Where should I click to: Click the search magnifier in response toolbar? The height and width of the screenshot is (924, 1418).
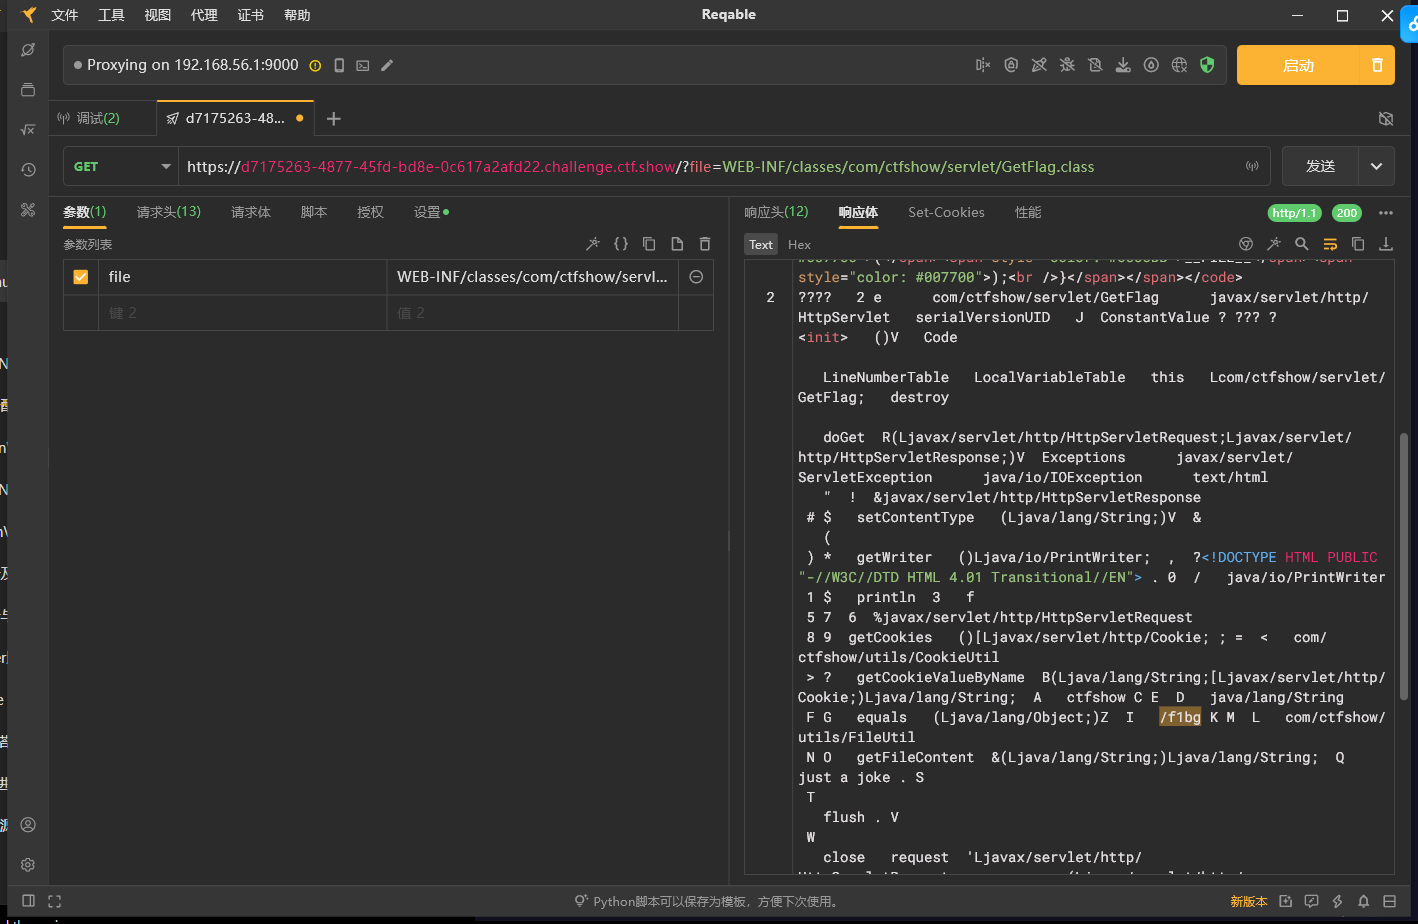click(x=1302, y=243)
